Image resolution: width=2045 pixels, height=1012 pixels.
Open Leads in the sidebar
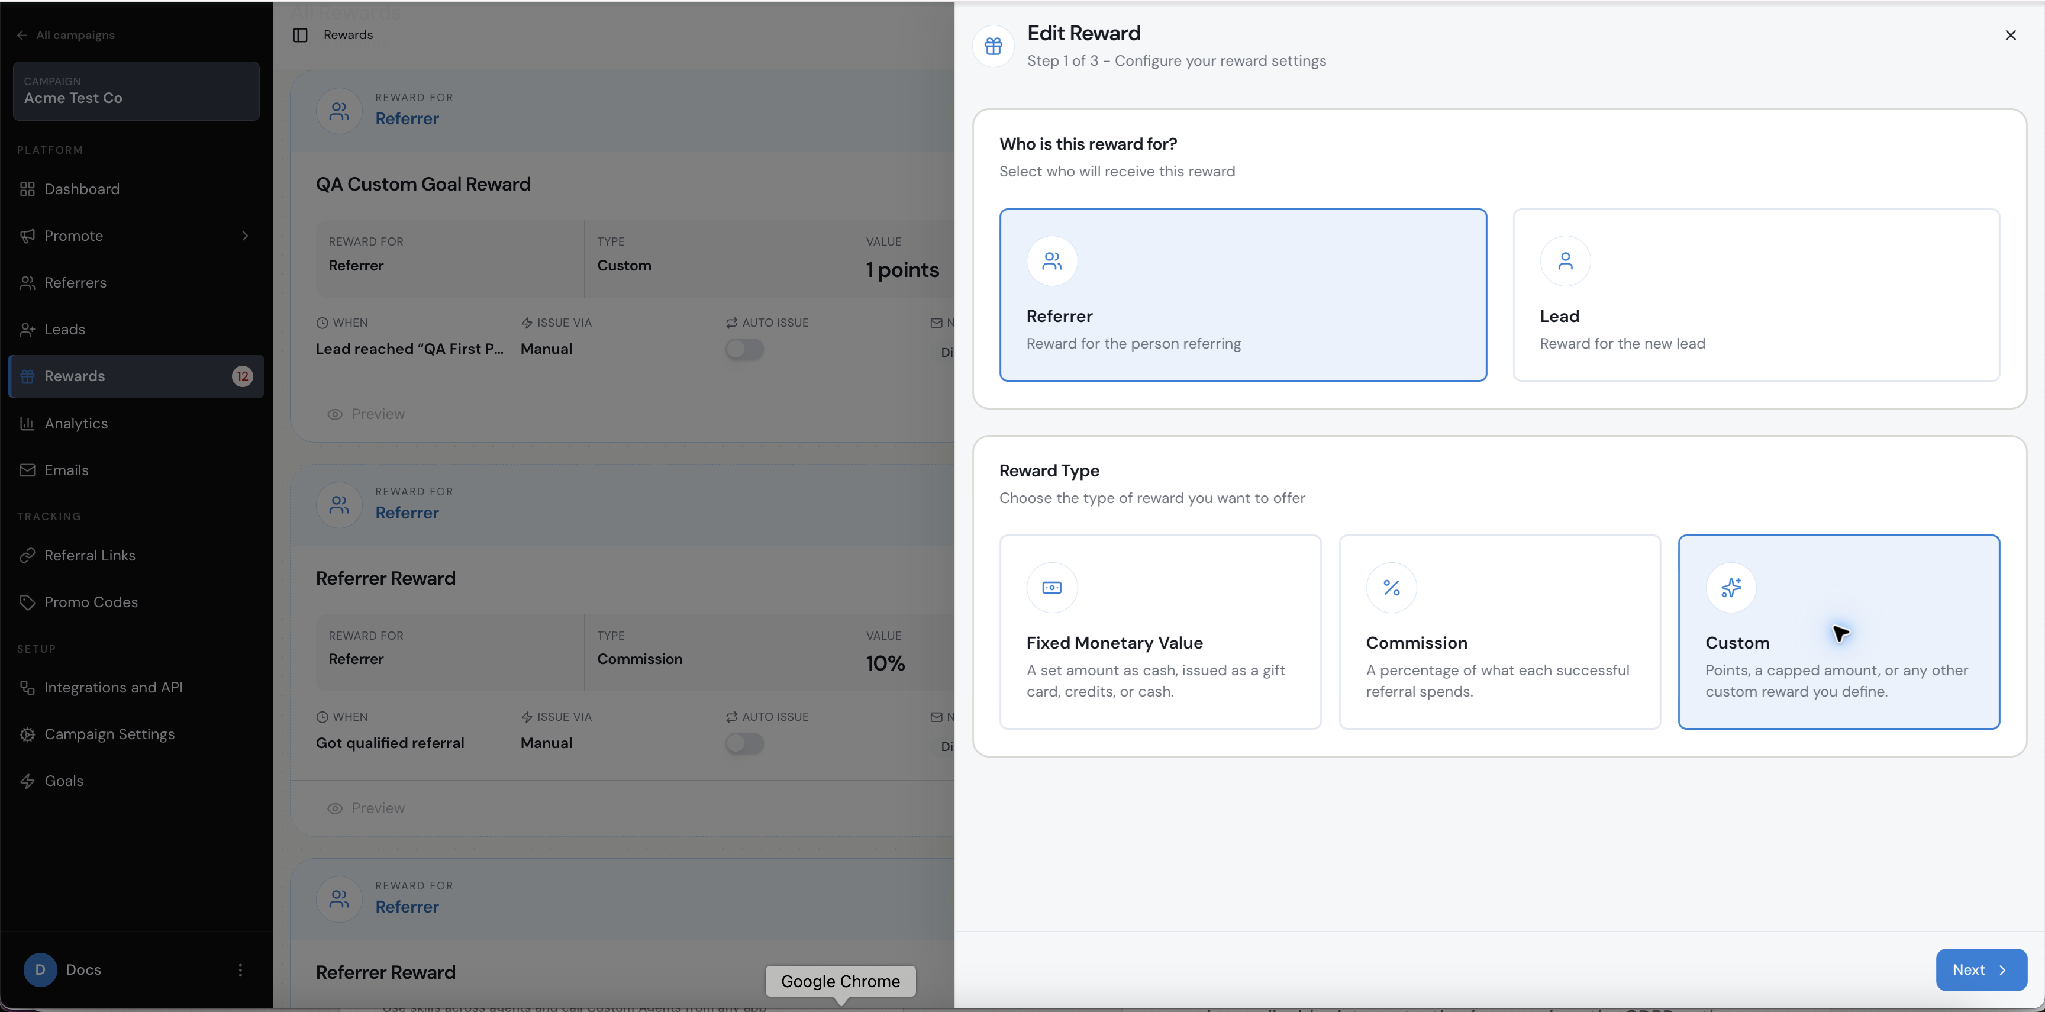[136, 329]
